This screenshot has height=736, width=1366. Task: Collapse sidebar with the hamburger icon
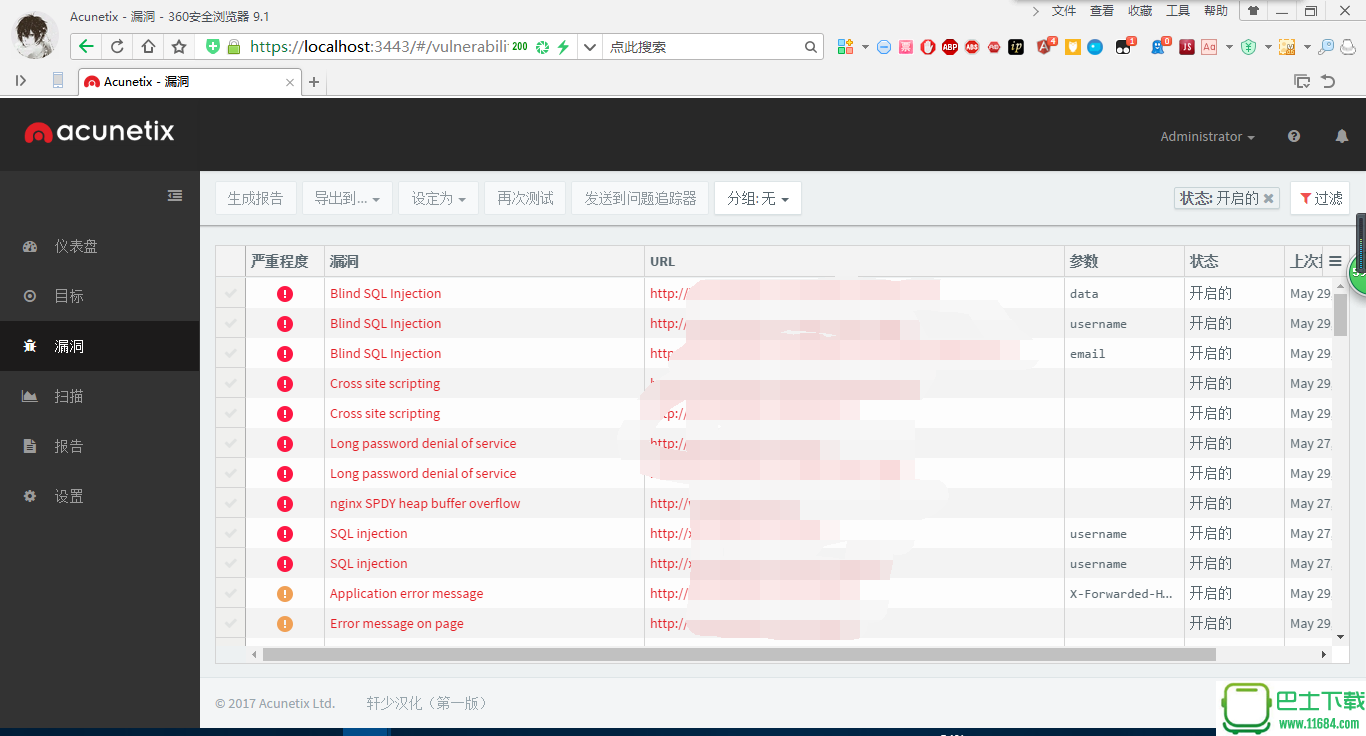[175, 196]
